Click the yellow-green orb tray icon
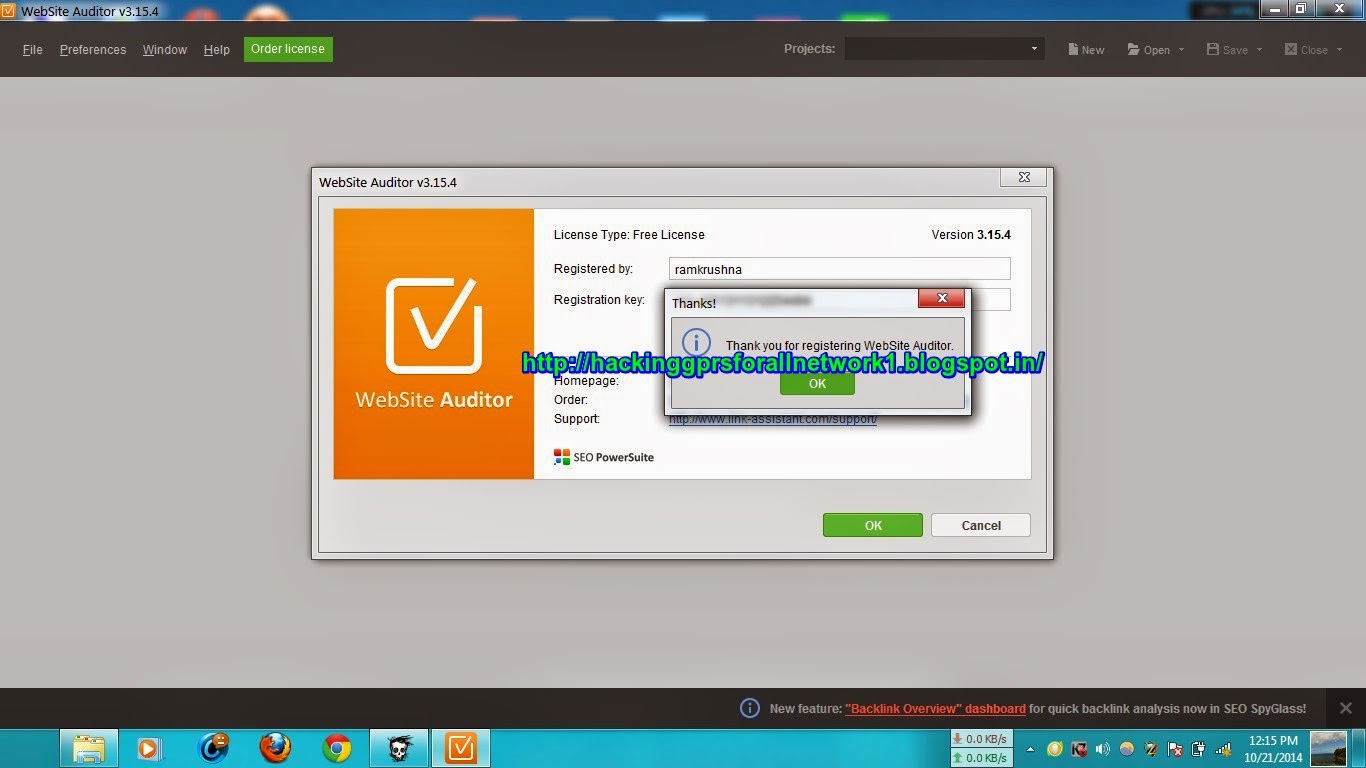The width and height of the screenshot is (1366, 768). click(x=1054, y=748)
